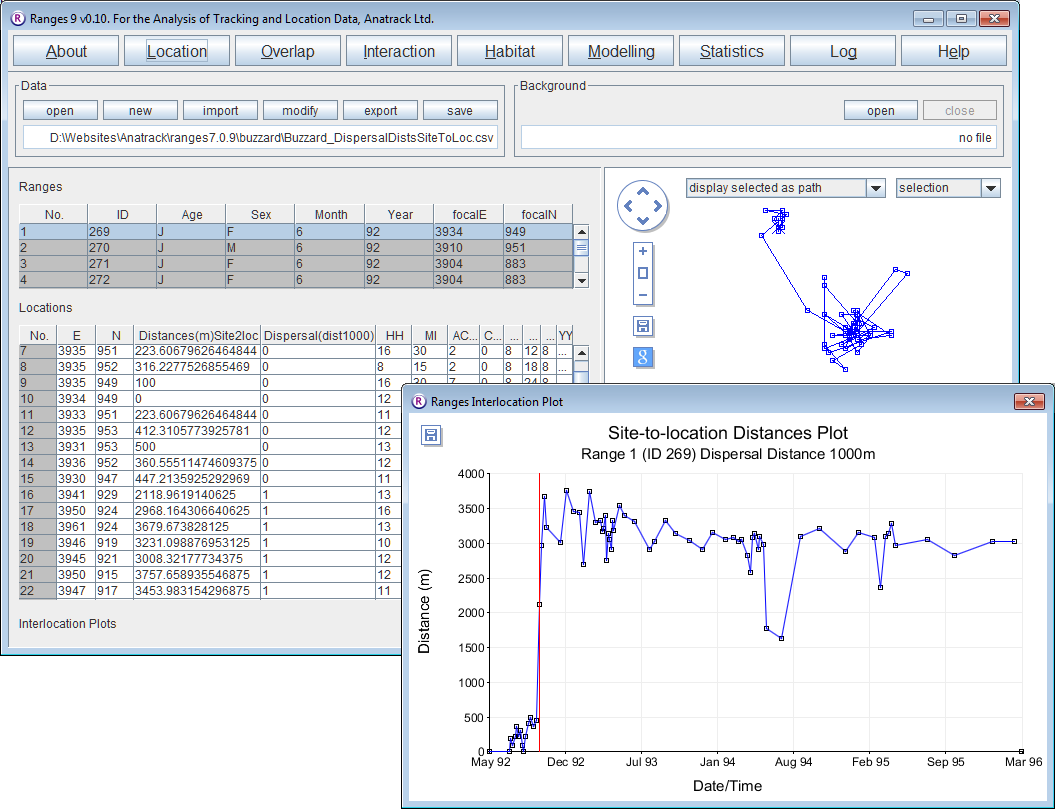Save the interlocation plot via disk icon
Viewport: 1055px width, 809px height.
[x=431, y=435]
